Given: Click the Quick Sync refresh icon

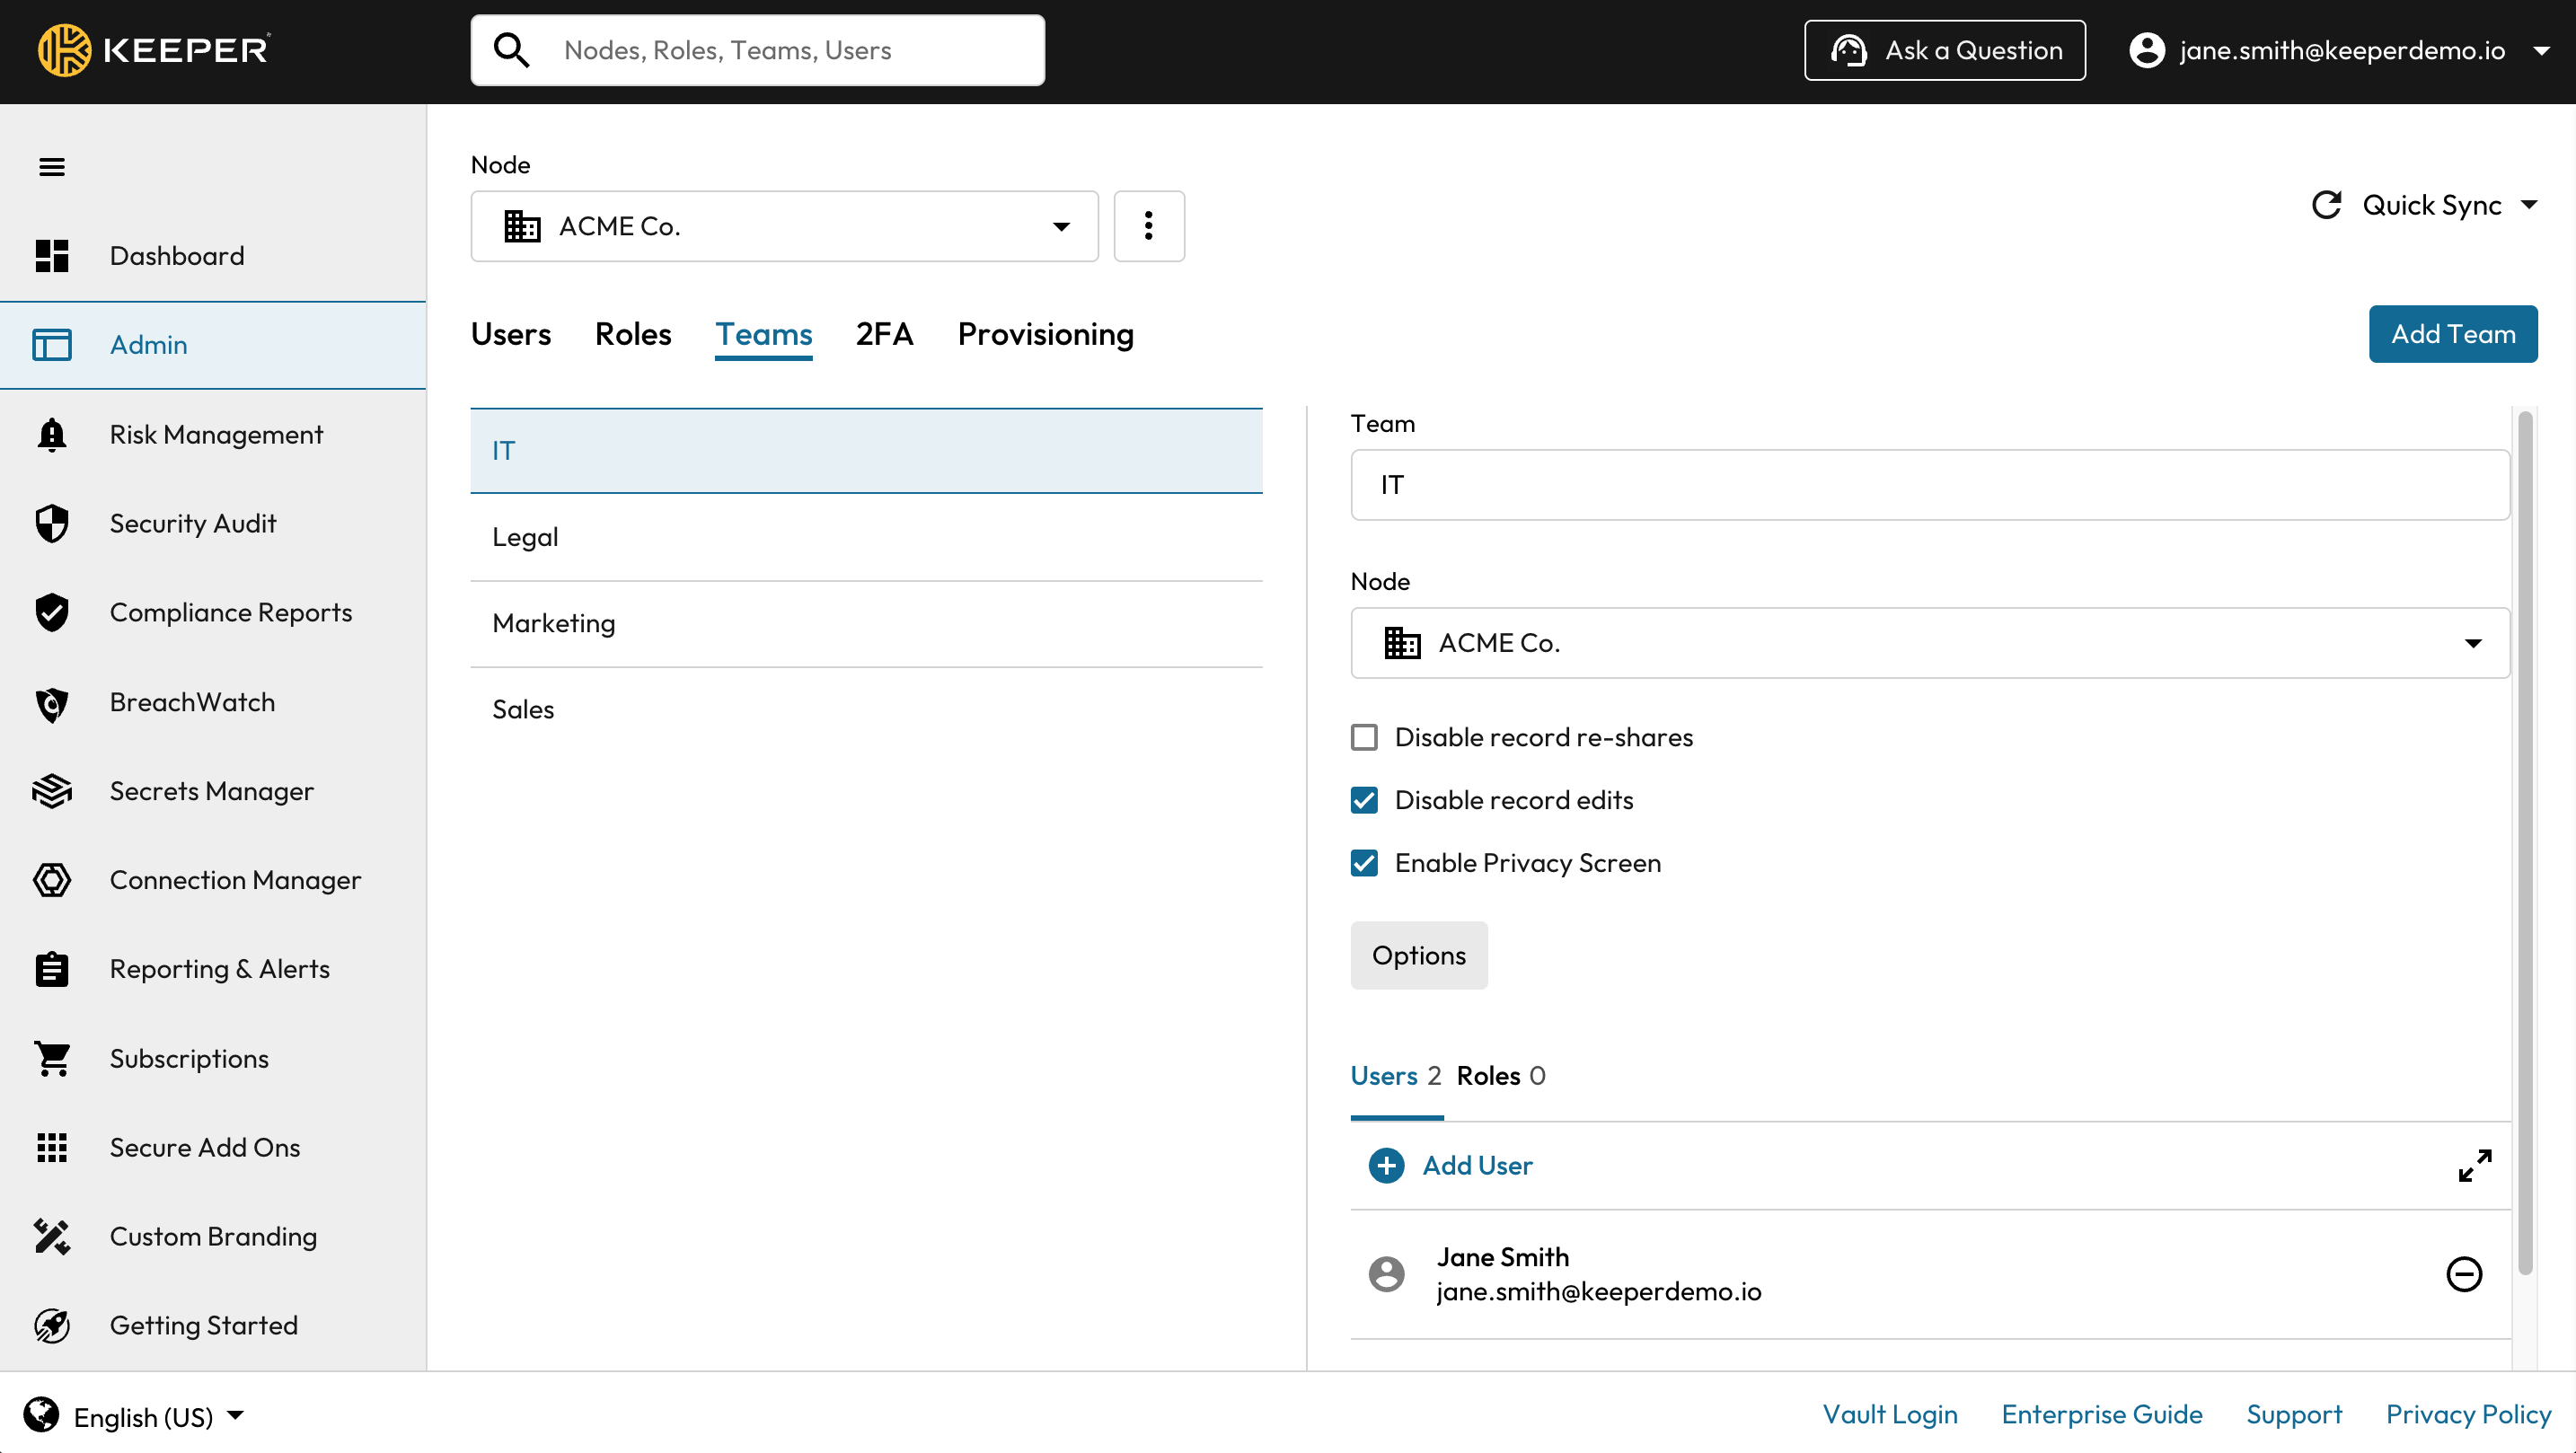Looking at the screenshot, I should click(2326, 205).
